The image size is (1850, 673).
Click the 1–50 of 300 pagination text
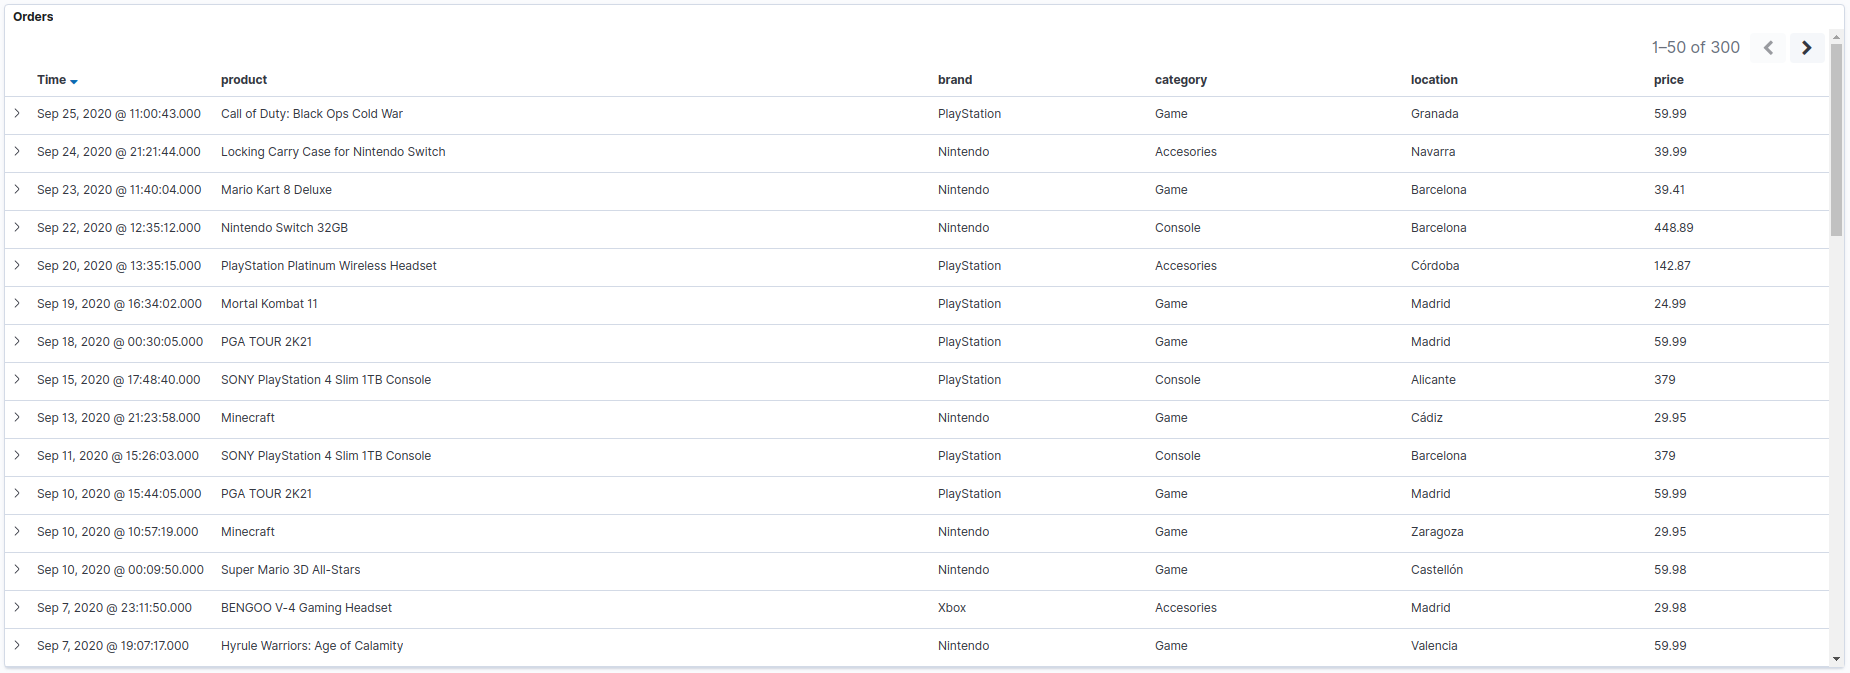tap(1696, 48)
